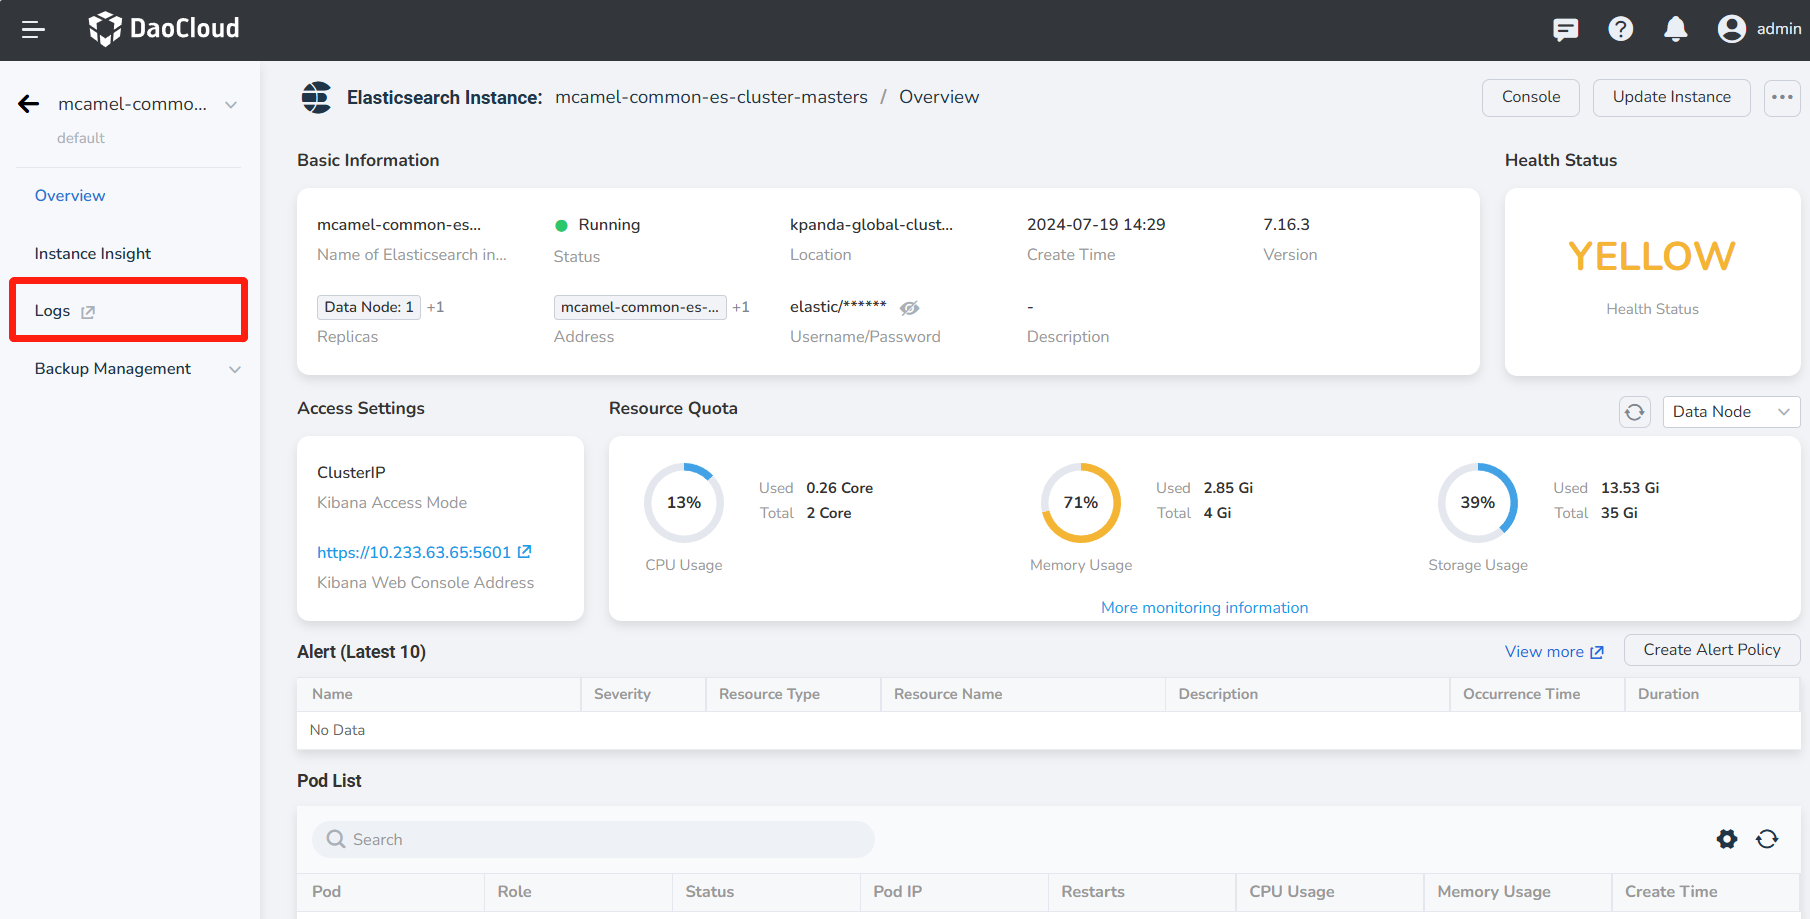The width and height of the screenshot is (1810, 919).
Task: Reveal the elastic password with eye icon
Action: (909, 308)
